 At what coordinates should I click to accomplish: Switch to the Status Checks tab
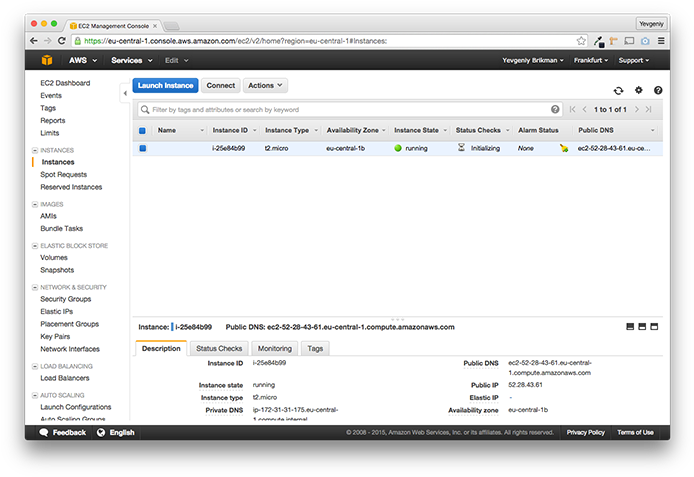click(218, 348)
